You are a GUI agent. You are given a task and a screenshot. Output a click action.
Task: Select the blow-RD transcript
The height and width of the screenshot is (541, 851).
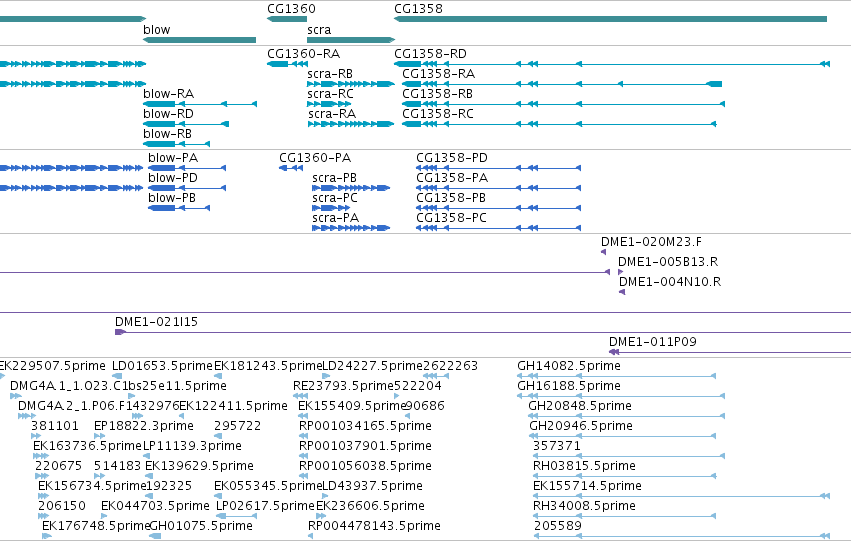tap(186, 124)
